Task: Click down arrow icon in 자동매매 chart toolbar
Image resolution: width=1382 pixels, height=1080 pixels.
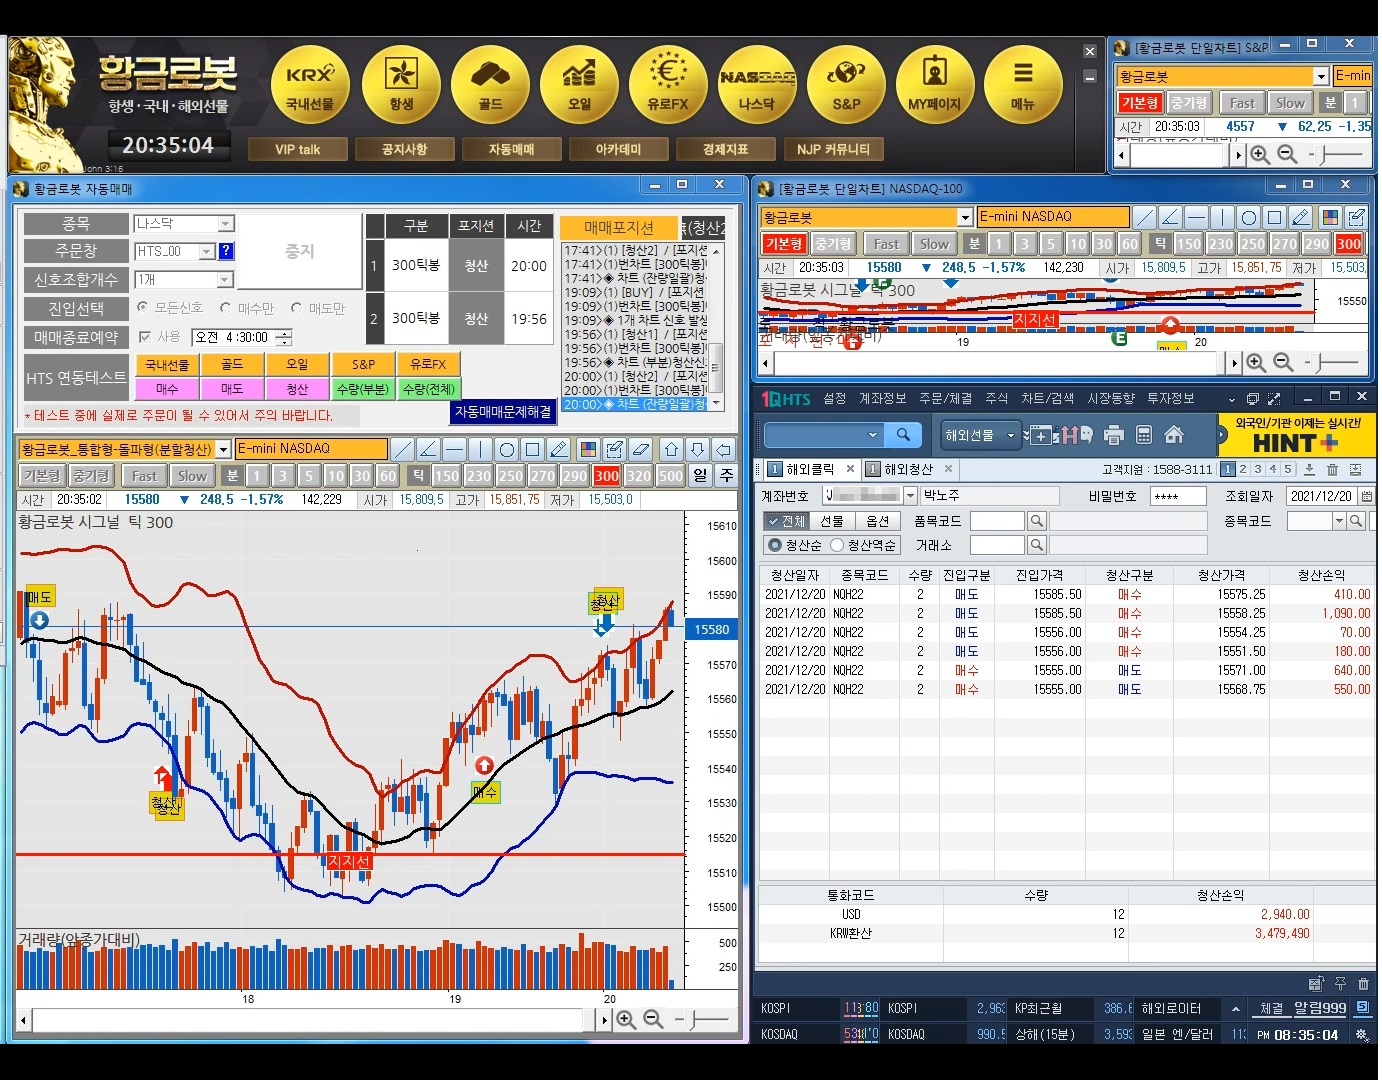Action: pos(698,449)
